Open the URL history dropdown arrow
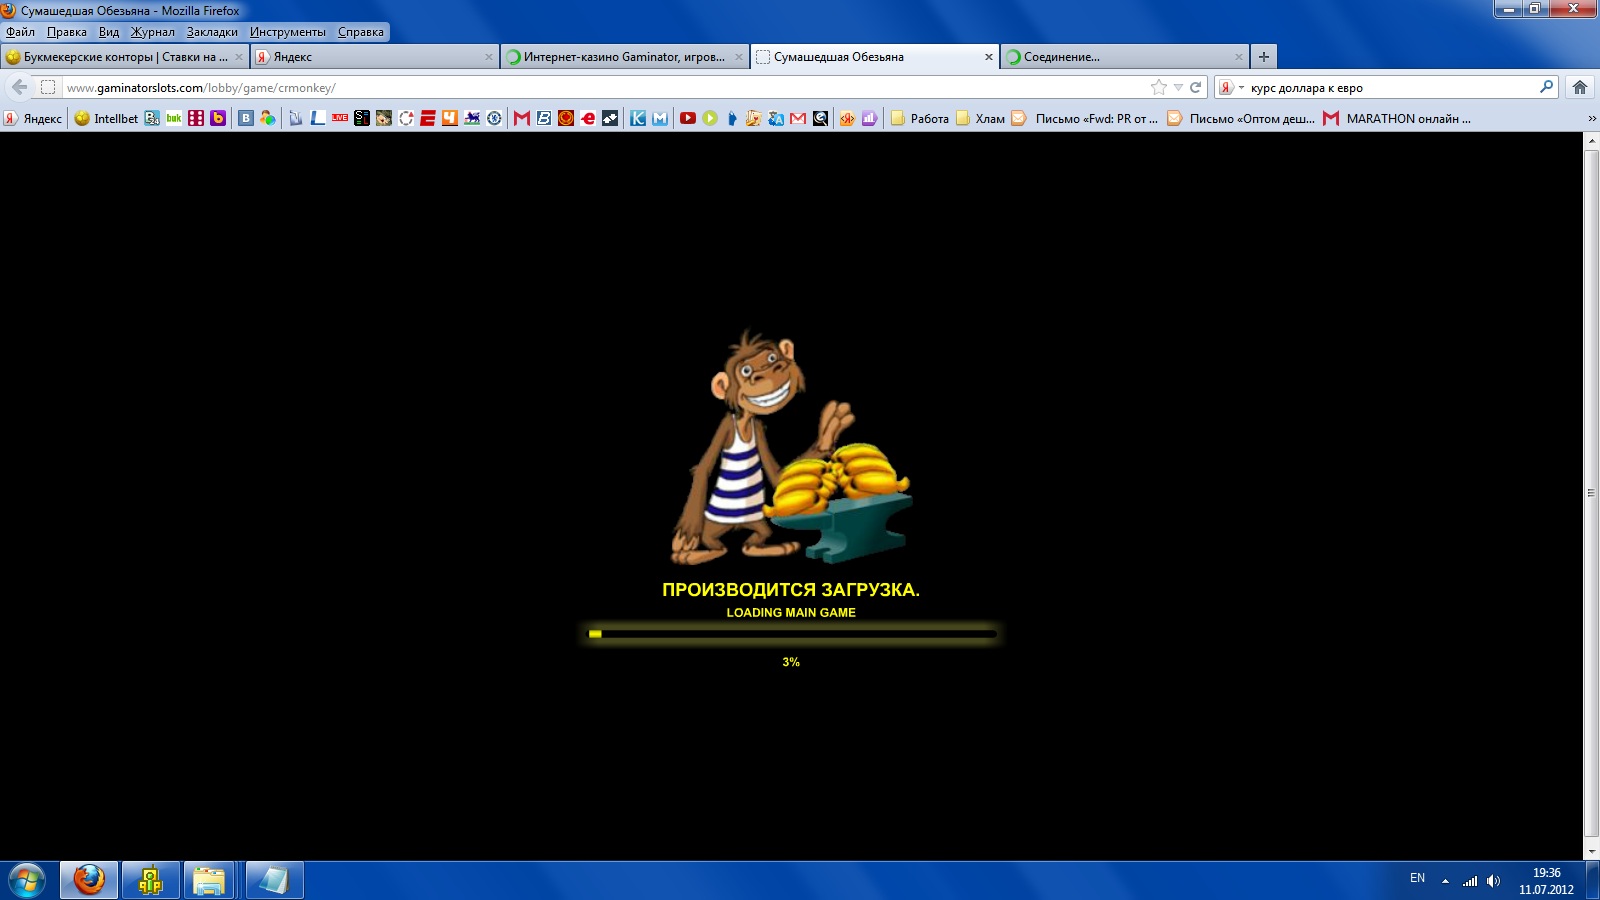The height and width of the screenshot is (900, 1600). [1178, 87]
